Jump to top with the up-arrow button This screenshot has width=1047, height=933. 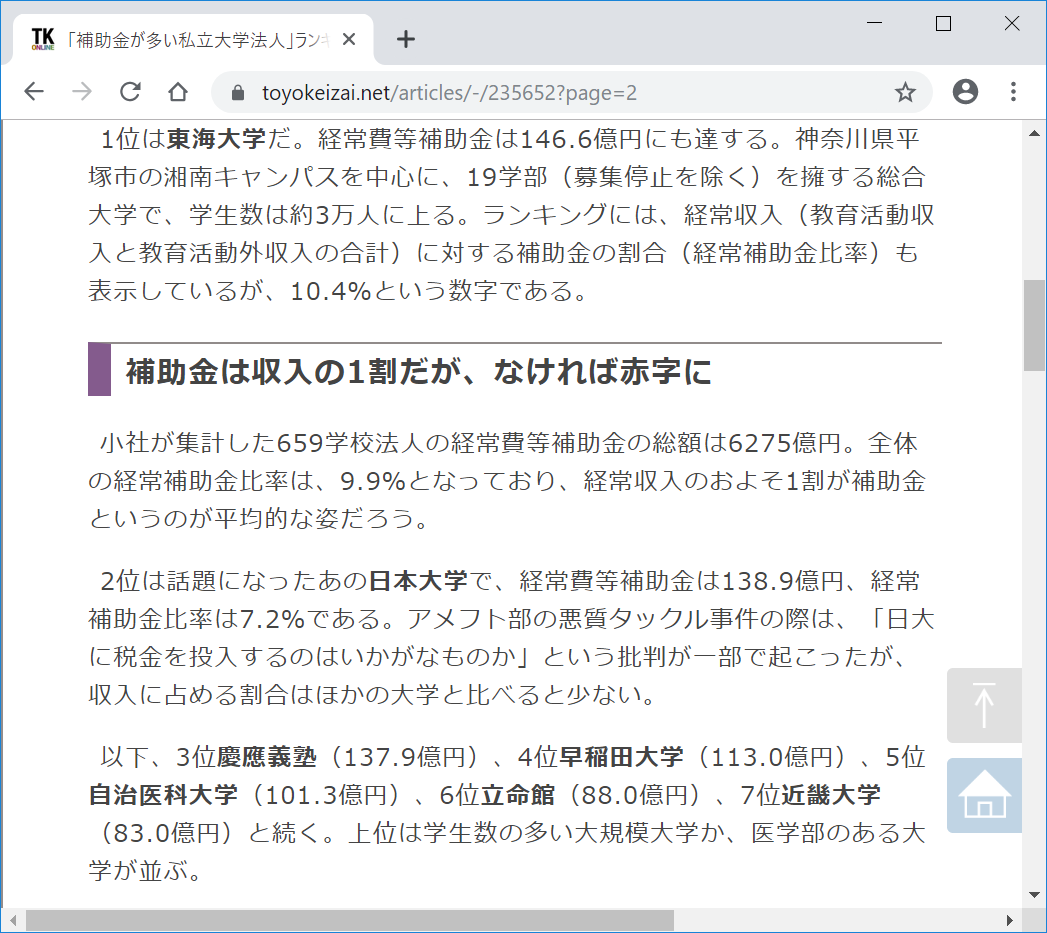coord(984,705)
